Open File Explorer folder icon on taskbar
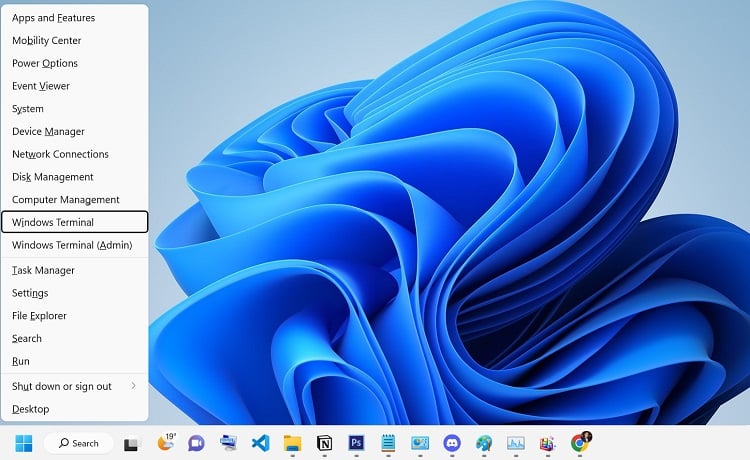 [x=293, y=443]
